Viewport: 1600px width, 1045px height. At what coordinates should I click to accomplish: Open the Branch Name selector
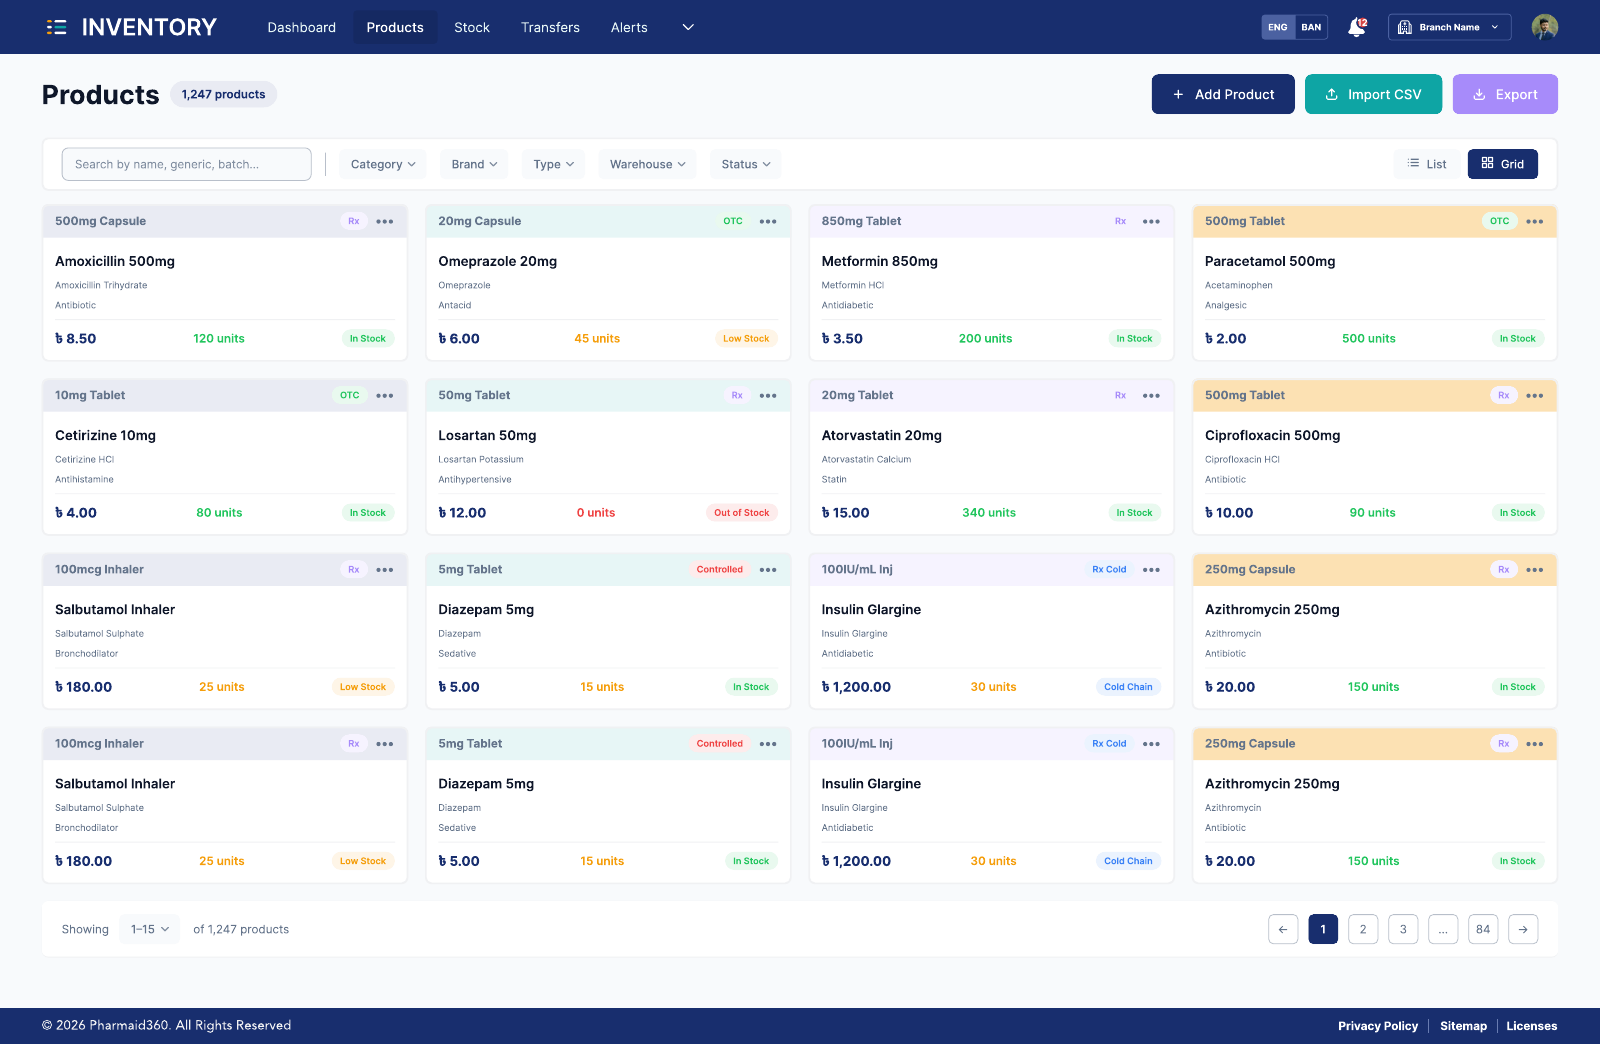click(x=1449, y=27)
